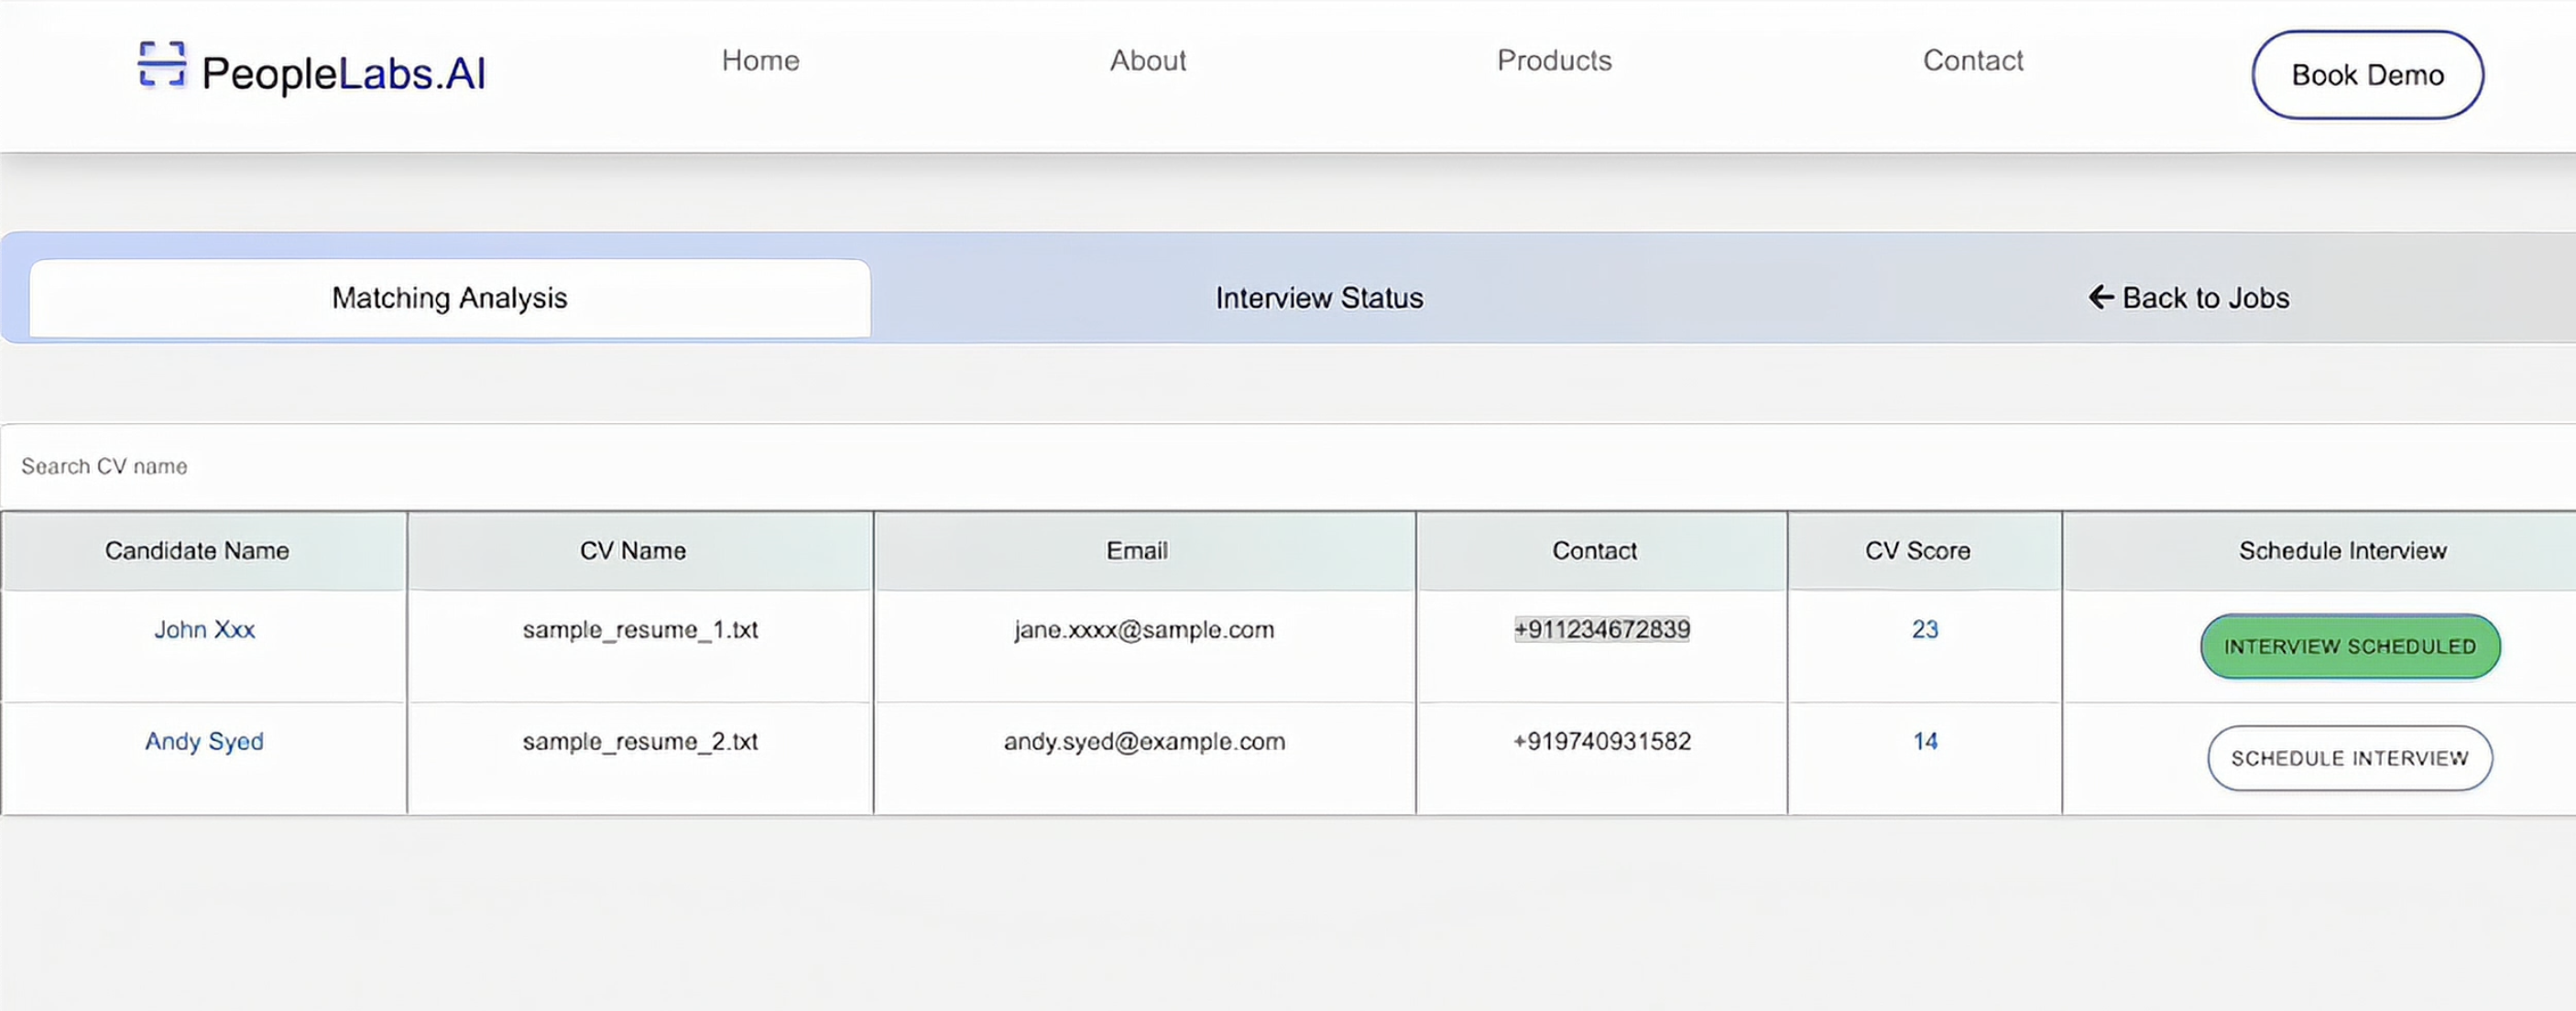Click the Contact navigation link
2576x1011 pixels.
point(1972,61)
